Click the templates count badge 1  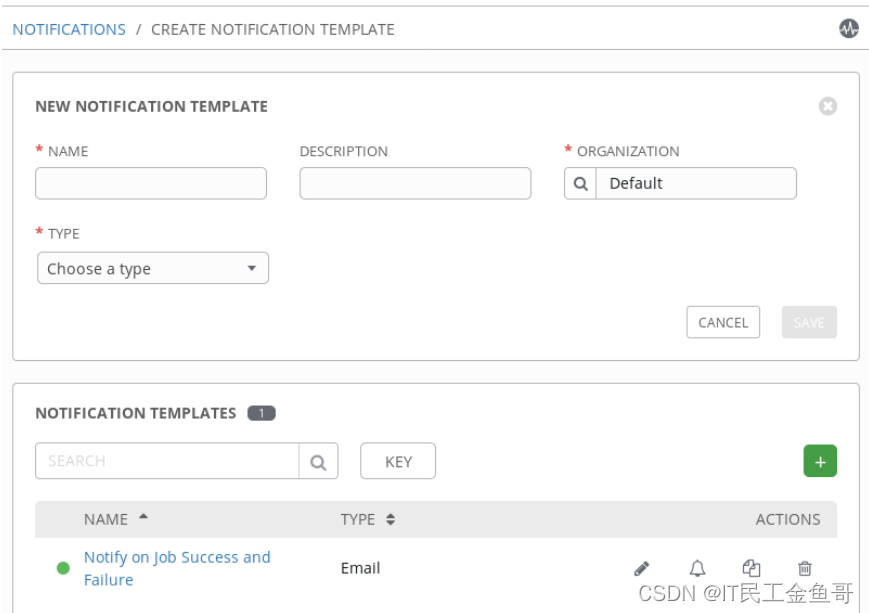(261, 413)
